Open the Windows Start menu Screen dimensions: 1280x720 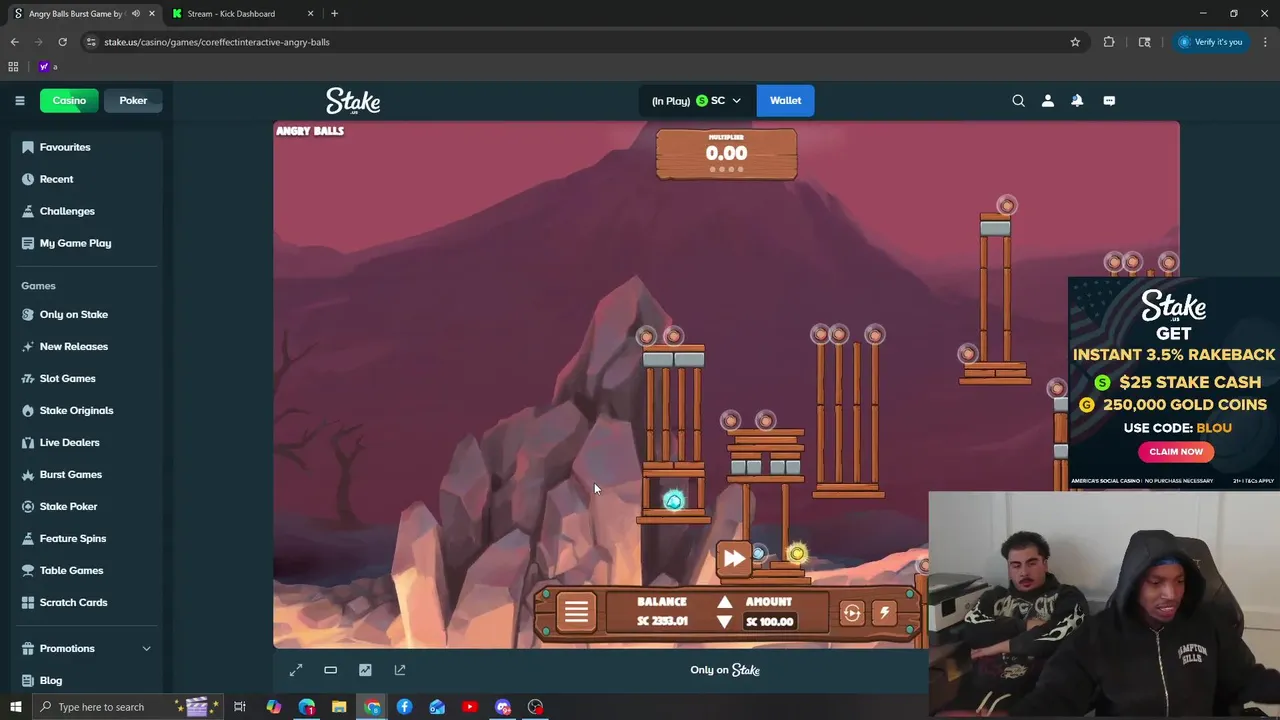pos(15,707)
